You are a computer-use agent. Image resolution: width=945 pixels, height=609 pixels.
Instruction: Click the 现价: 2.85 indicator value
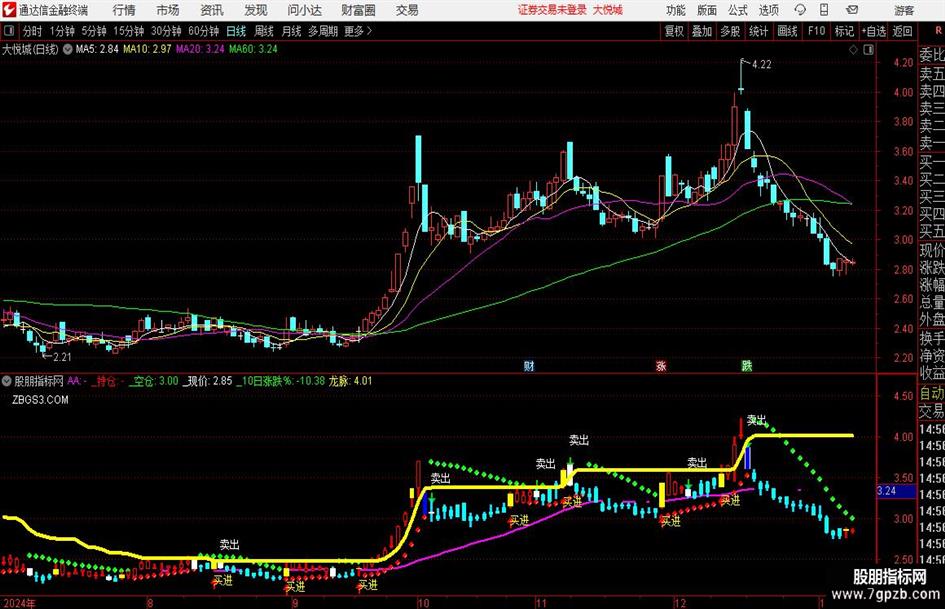(x=208, y=381)
